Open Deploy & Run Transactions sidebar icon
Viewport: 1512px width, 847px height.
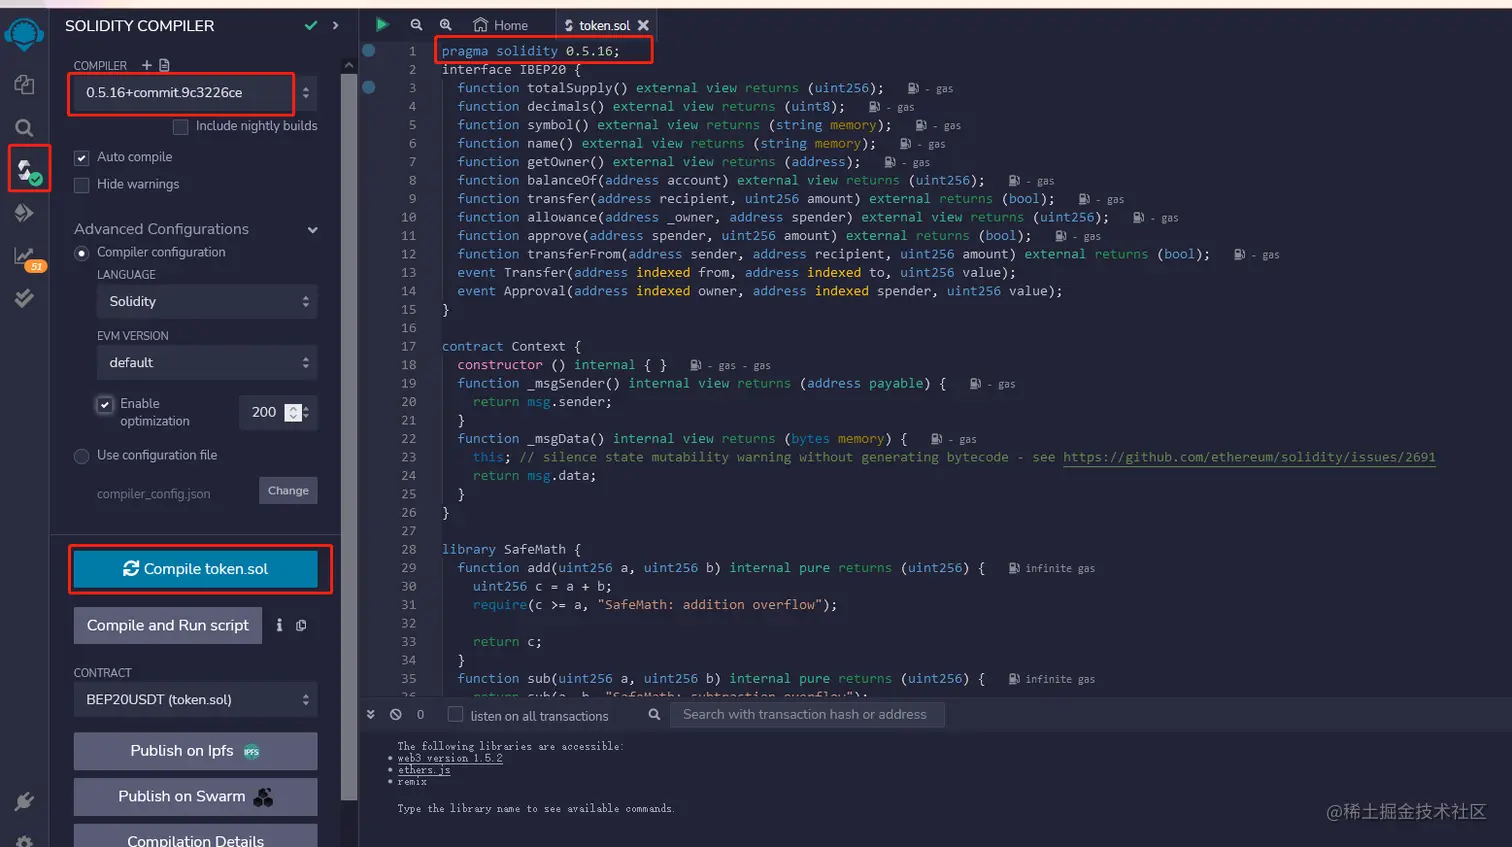(x=24, y=212)
